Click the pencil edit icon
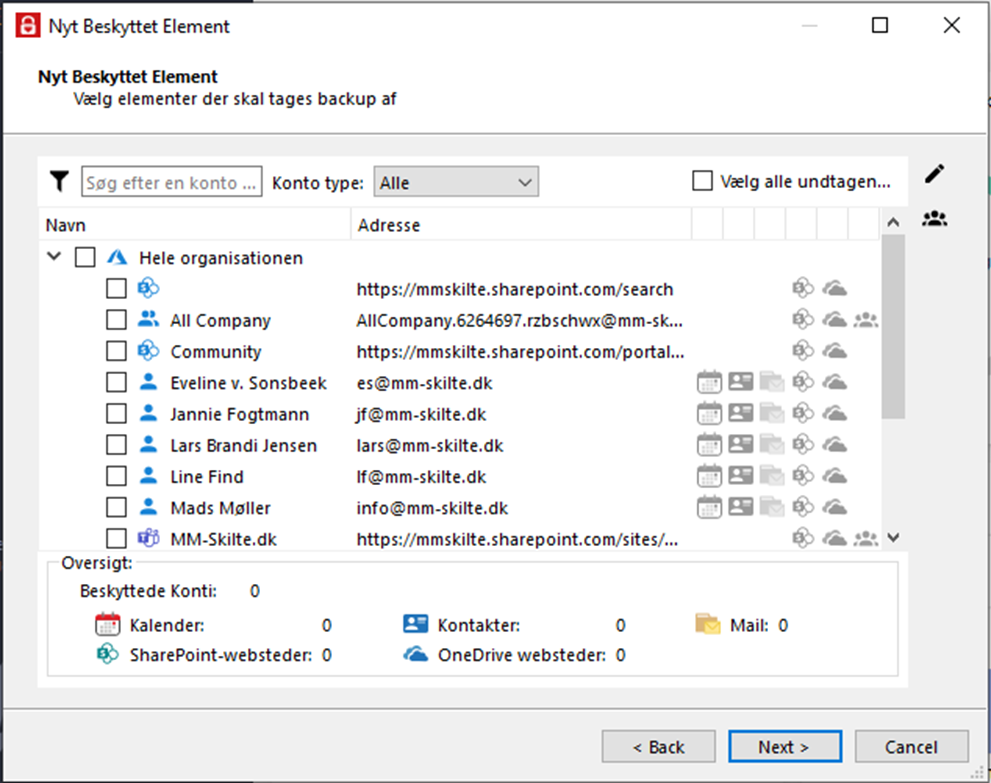Image resolution: width=991 pixels, height=783 pixels. click(935, 174)
